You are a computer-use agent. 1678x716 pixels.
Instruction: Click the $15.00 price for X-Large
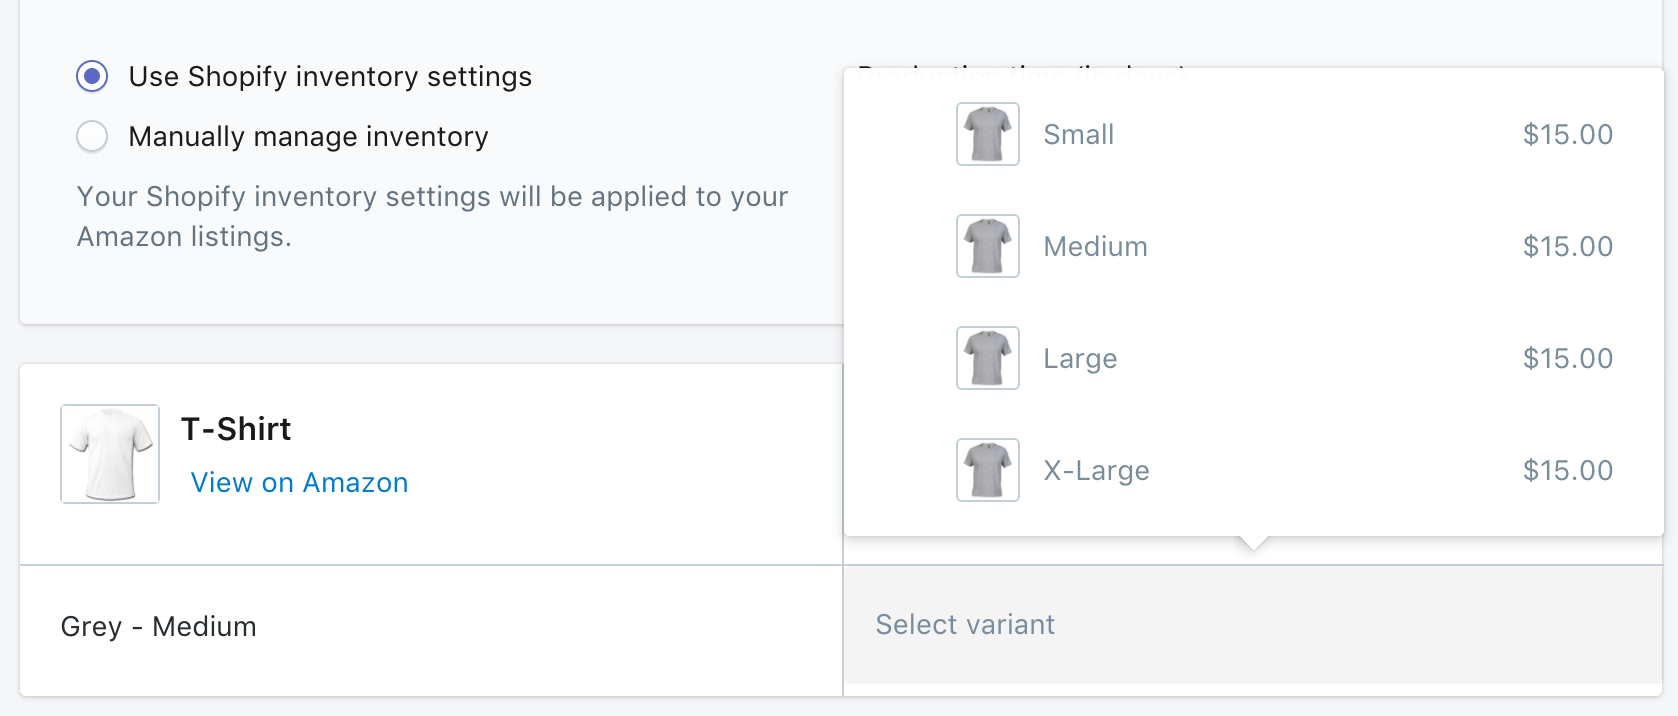point(1567,470)
